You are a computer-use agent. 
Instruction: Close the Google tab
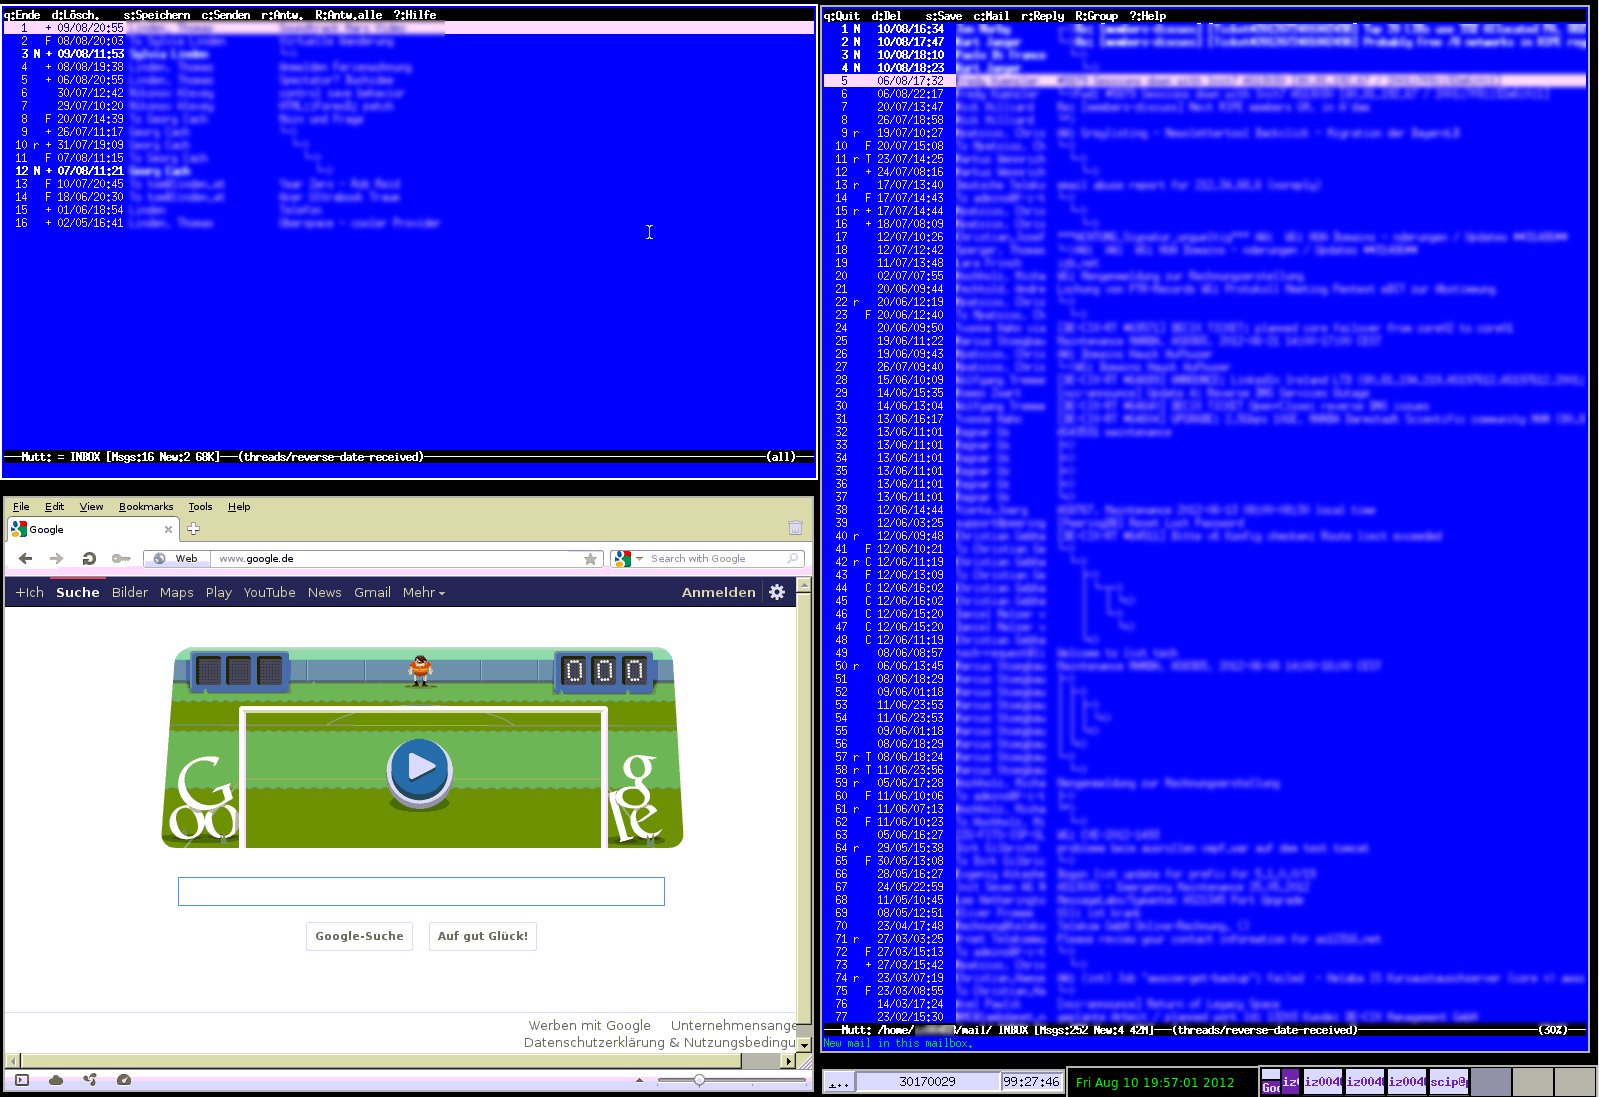click(x=168, y=529)
